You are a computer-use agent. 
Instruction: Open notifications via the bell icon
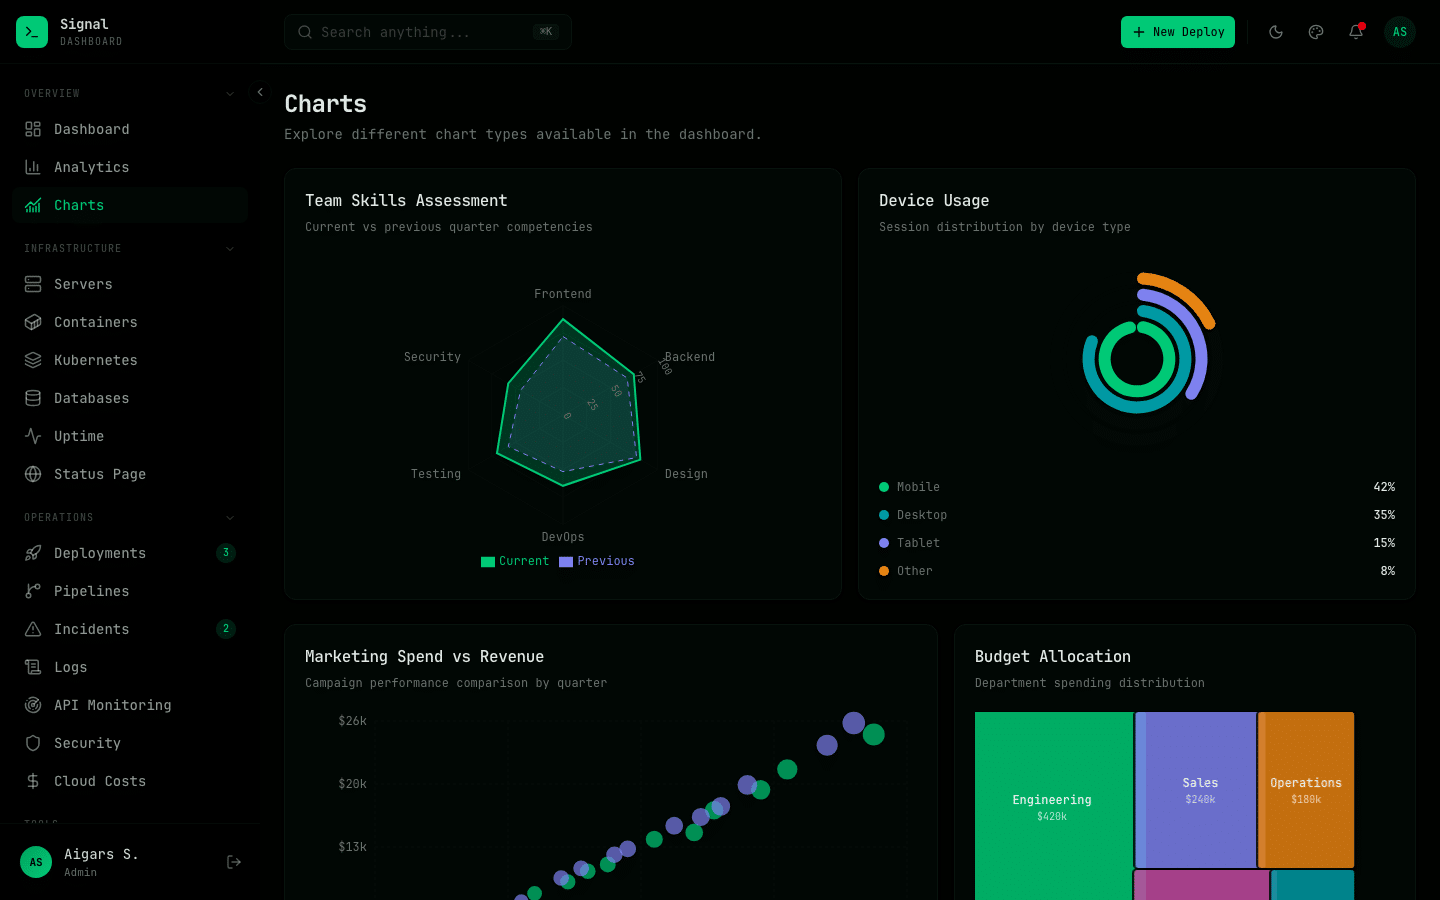click(1356, 32)
